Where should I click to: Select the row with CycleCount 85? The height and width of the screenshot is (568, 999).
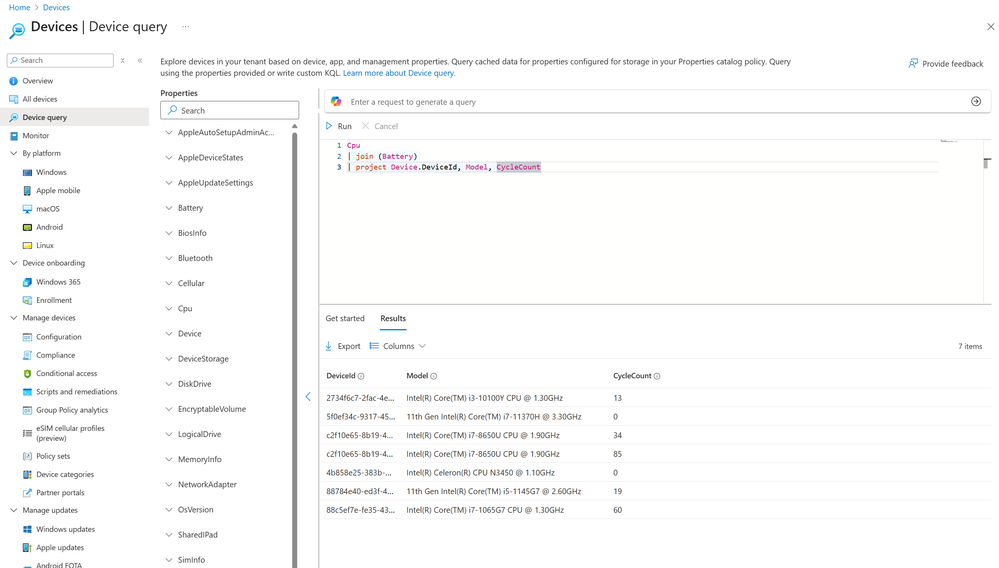(x=655, y=454)
